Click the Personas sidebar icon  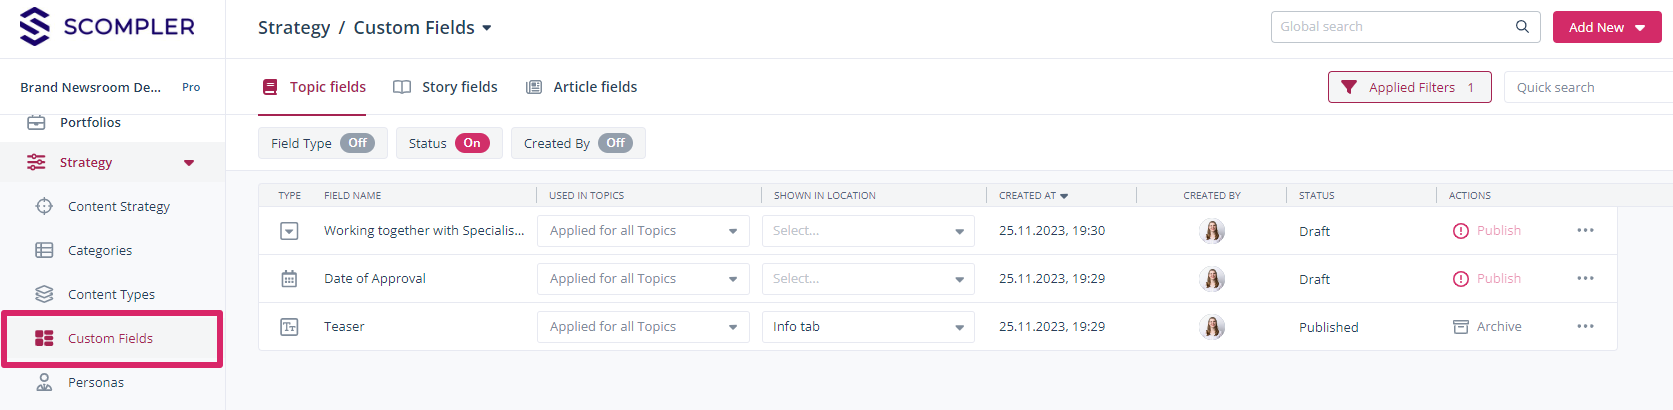pos(44,382)
